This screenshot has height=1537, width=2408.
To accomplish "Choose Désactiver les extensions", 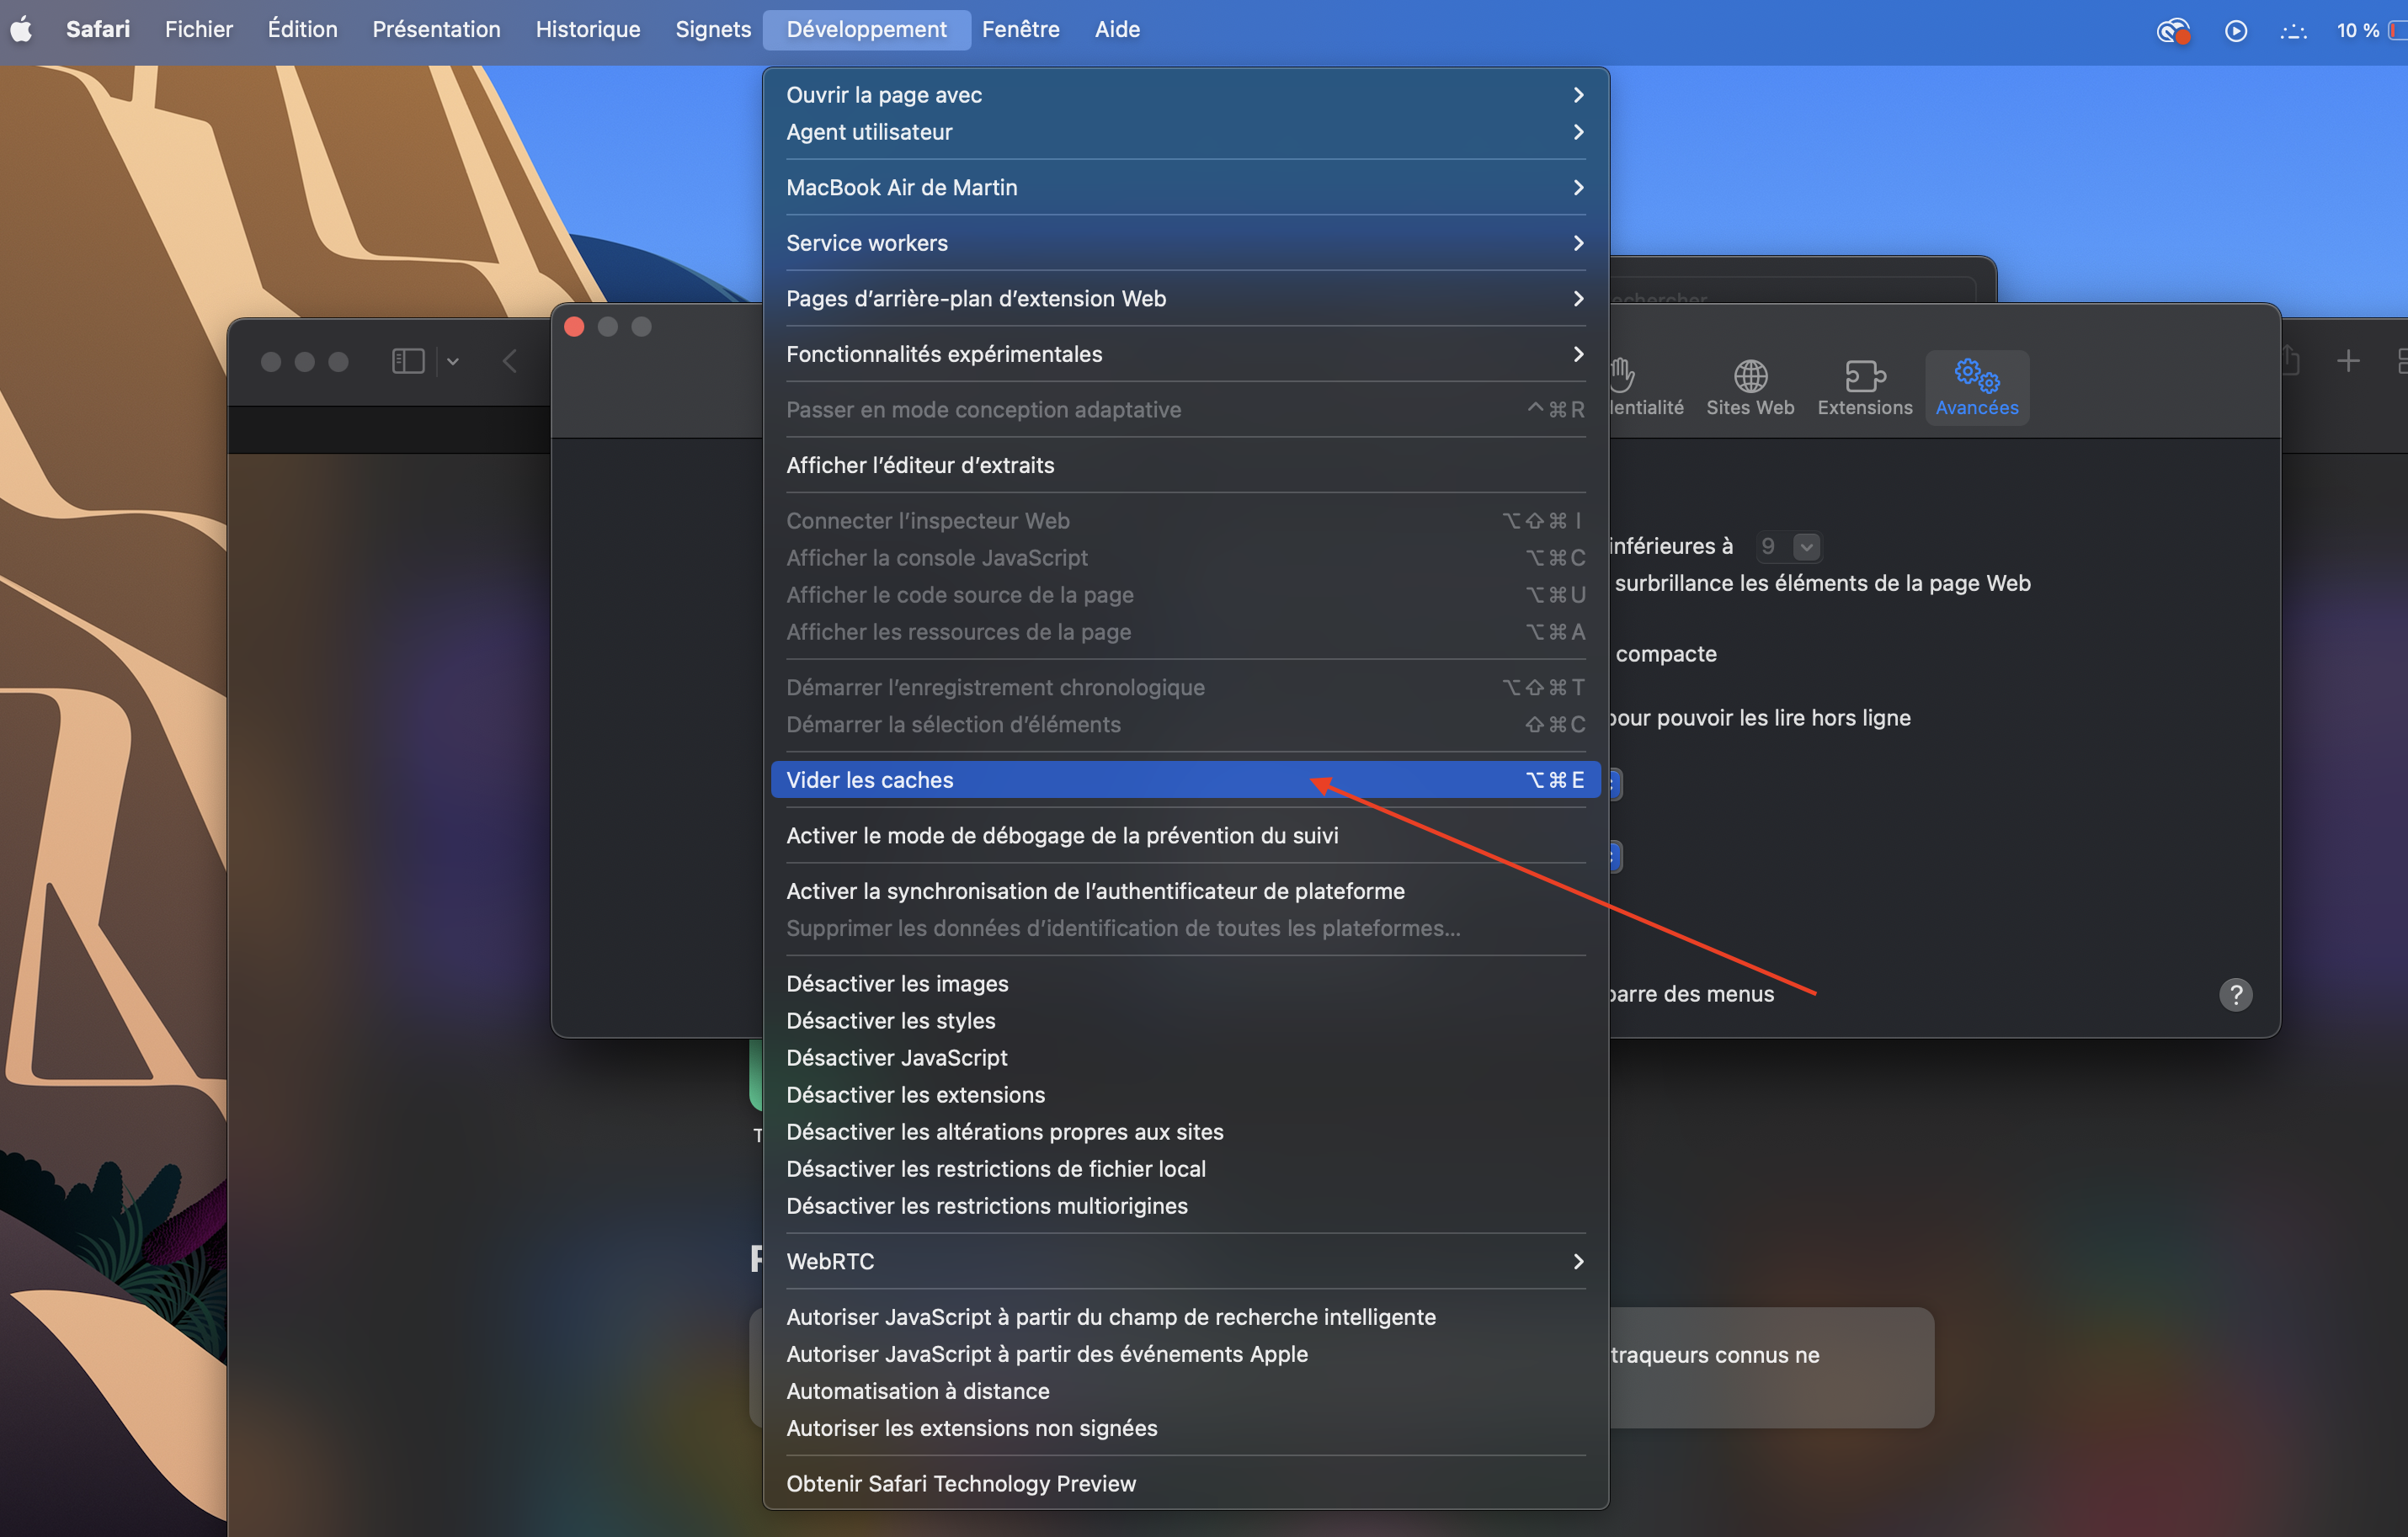I will tap(1186, 1094).
